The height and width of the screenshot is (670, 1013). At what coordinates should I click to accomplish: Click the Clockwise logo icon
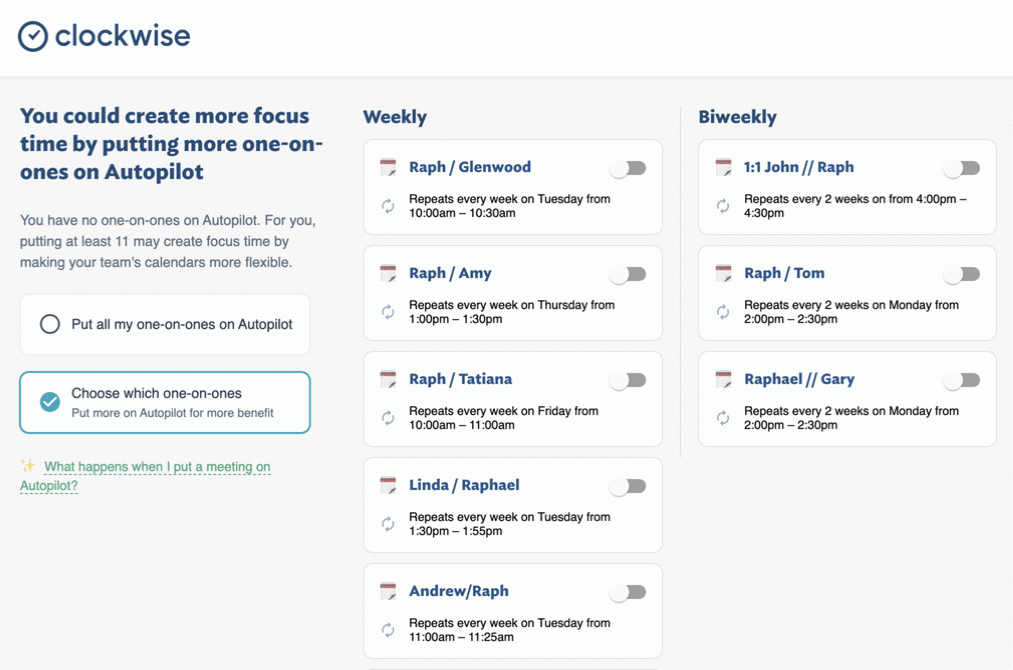(x=33, y=36)
